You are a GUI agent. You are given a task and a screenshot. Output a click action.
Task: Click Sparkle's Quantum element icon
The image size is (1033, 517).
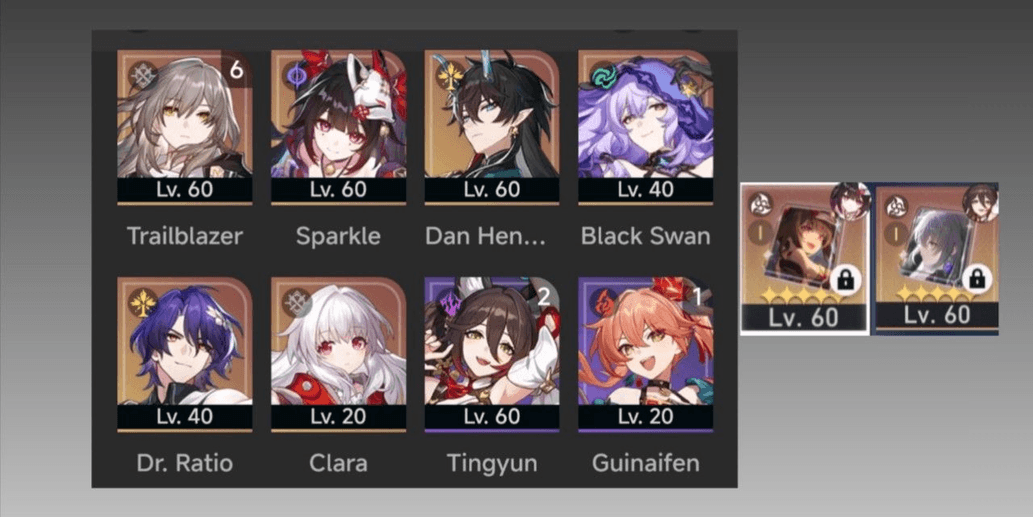pyautogui.click(x=297, y=76)
